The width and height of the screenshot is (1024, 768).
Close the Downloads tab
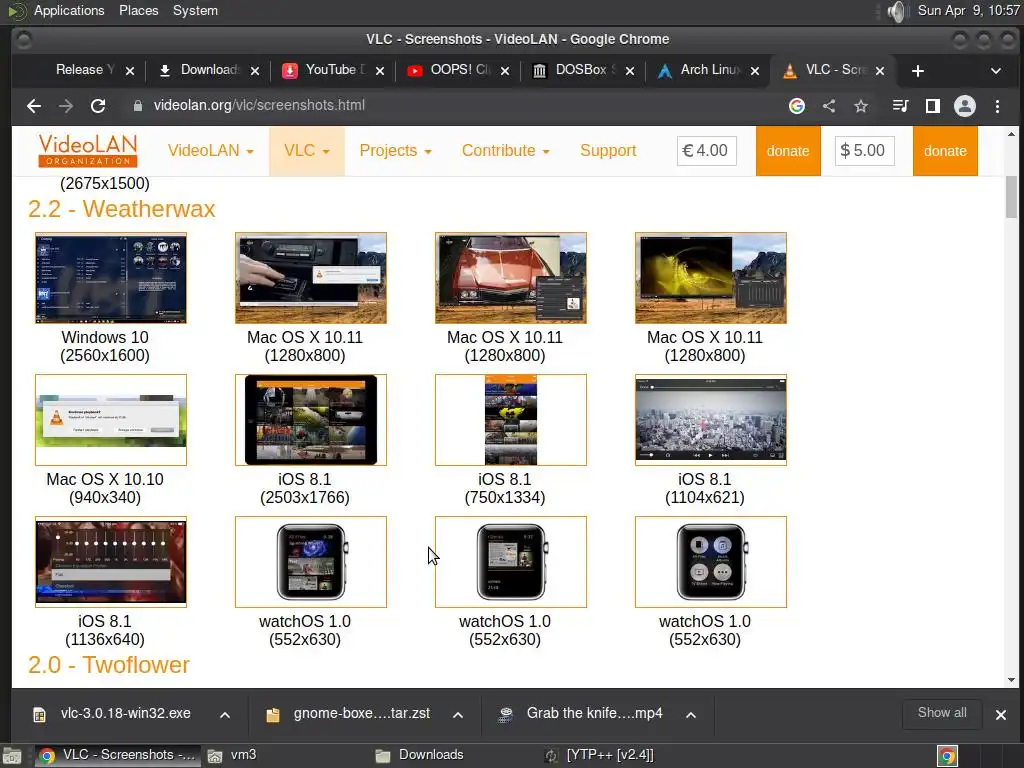(x=255, y=71)
